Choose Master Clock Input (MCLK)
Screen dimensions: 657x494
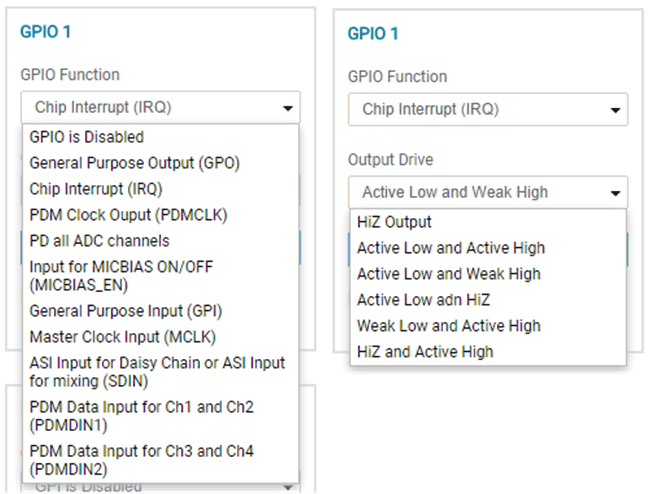122,337
